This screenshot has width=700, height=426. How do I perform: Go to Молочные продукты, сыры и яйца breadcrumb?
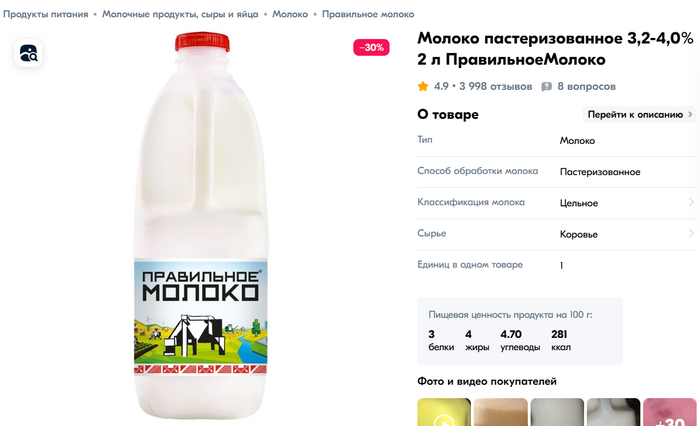pyautogui.click(x=180, y=14)
